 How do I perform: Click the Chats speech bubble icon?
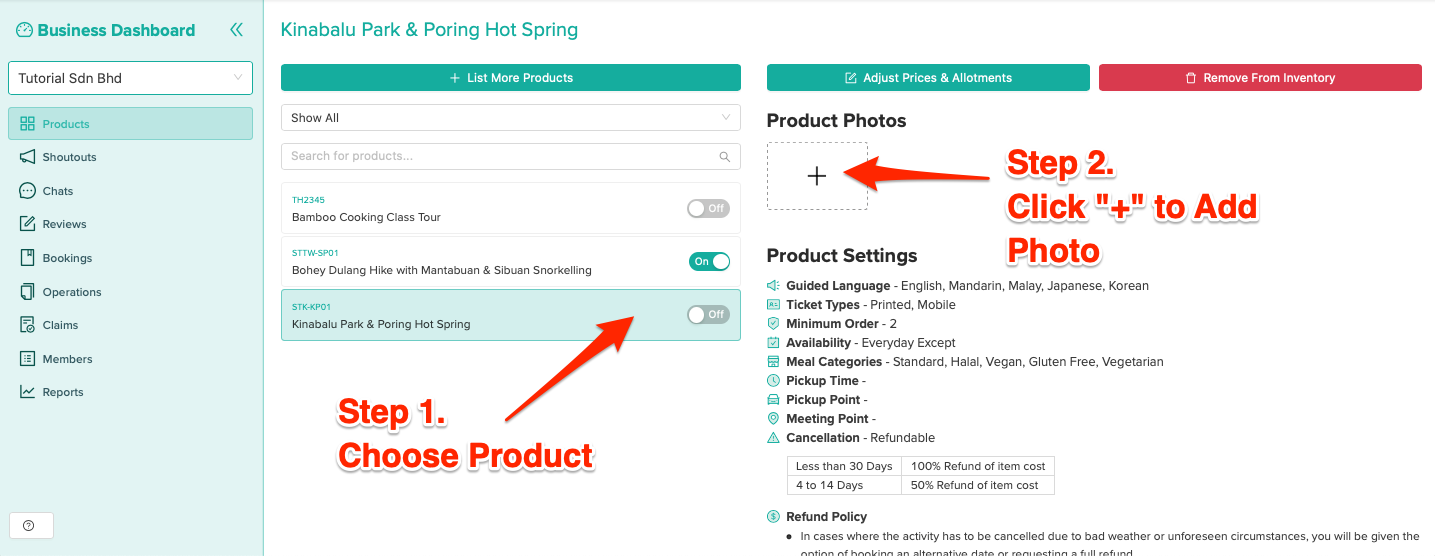pyautogui.click(x=27, y=191)
